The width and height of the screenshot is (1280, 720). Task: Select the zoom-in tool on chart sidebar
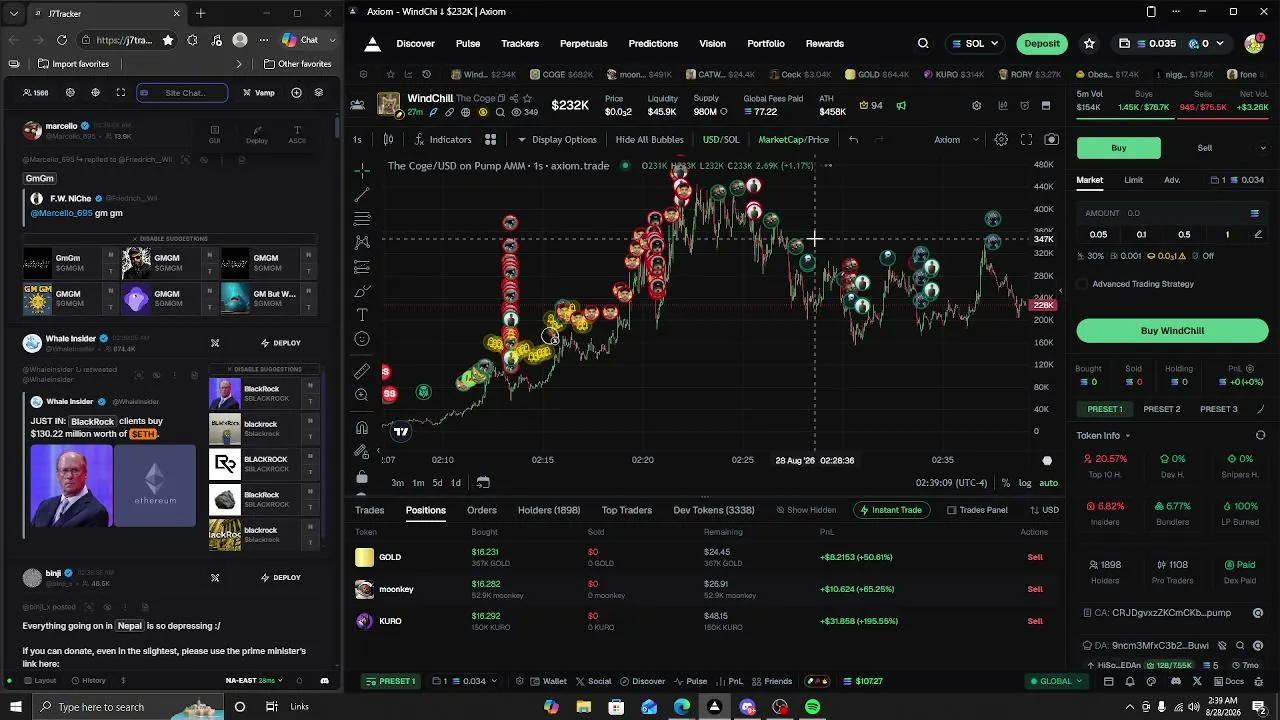(362, 395)
